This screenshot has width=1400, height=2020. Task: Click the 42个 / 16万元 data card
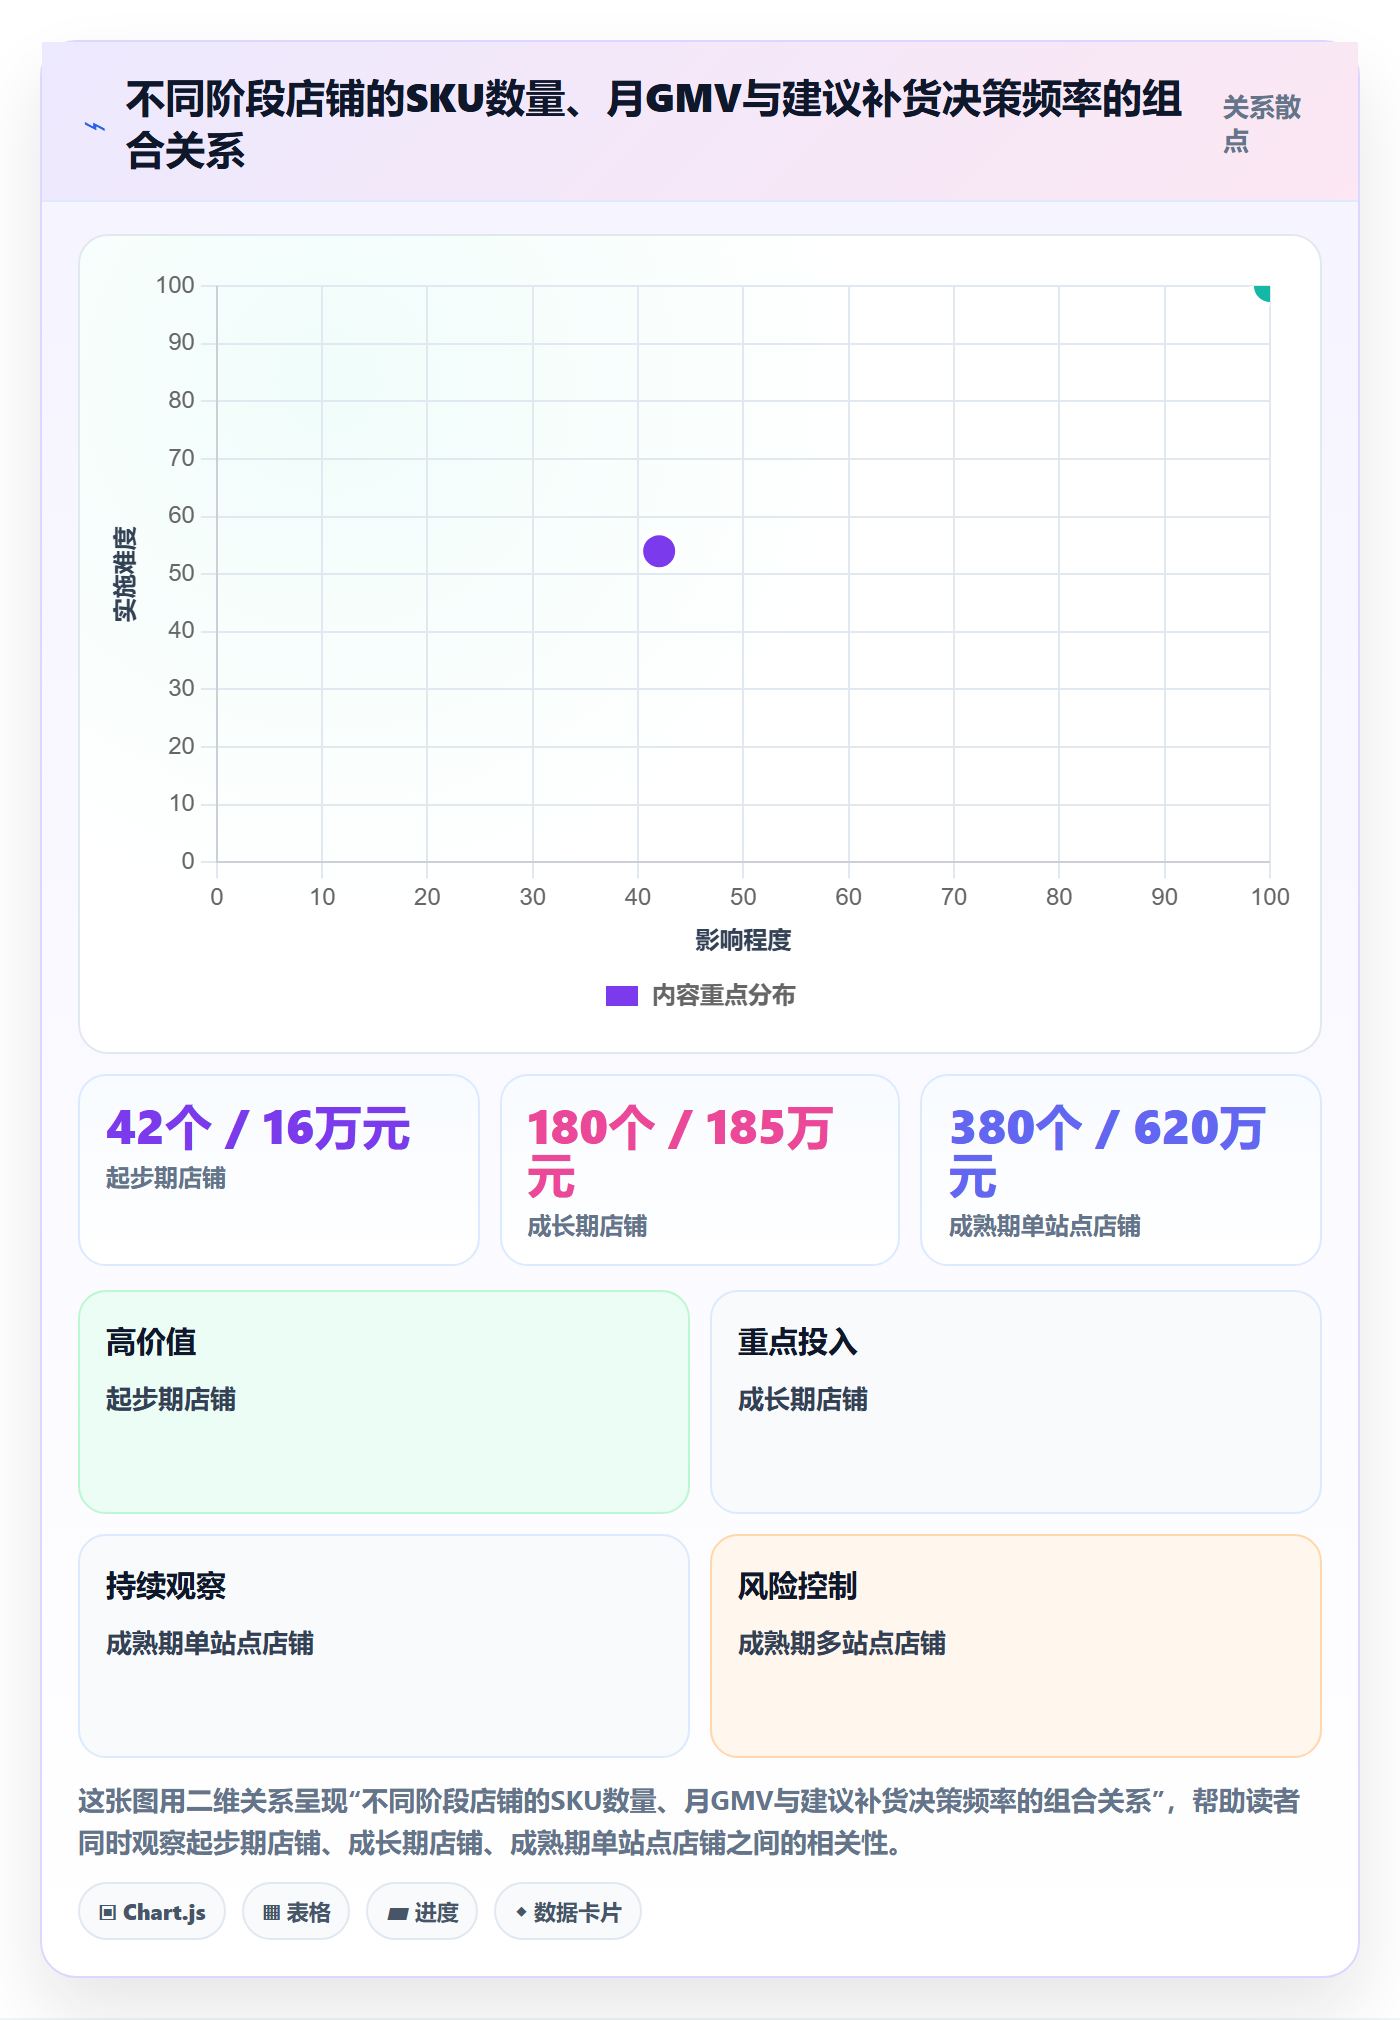279,1170
